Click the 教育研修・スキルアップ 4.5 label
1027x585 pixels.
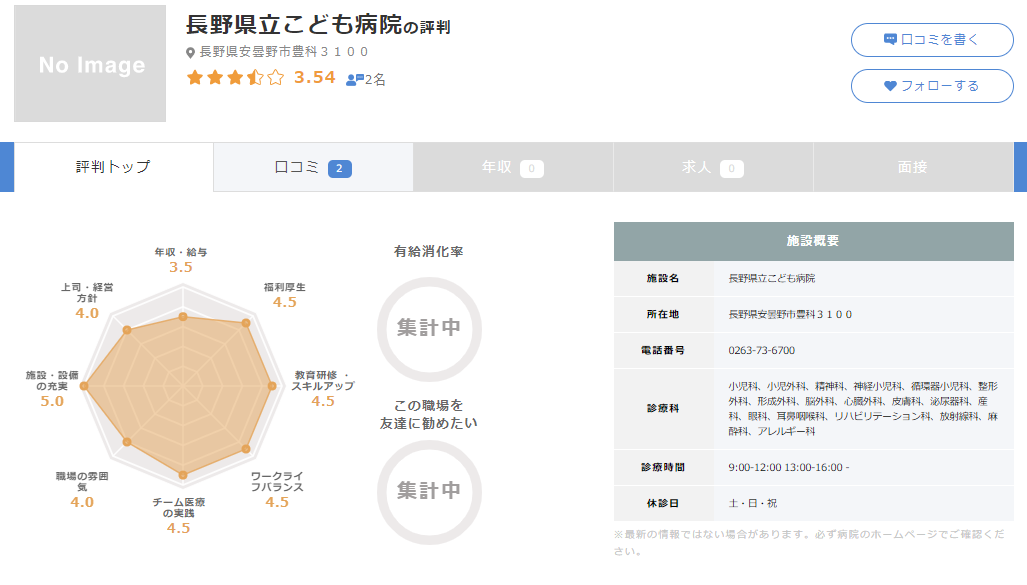click(x=323, y=389)
